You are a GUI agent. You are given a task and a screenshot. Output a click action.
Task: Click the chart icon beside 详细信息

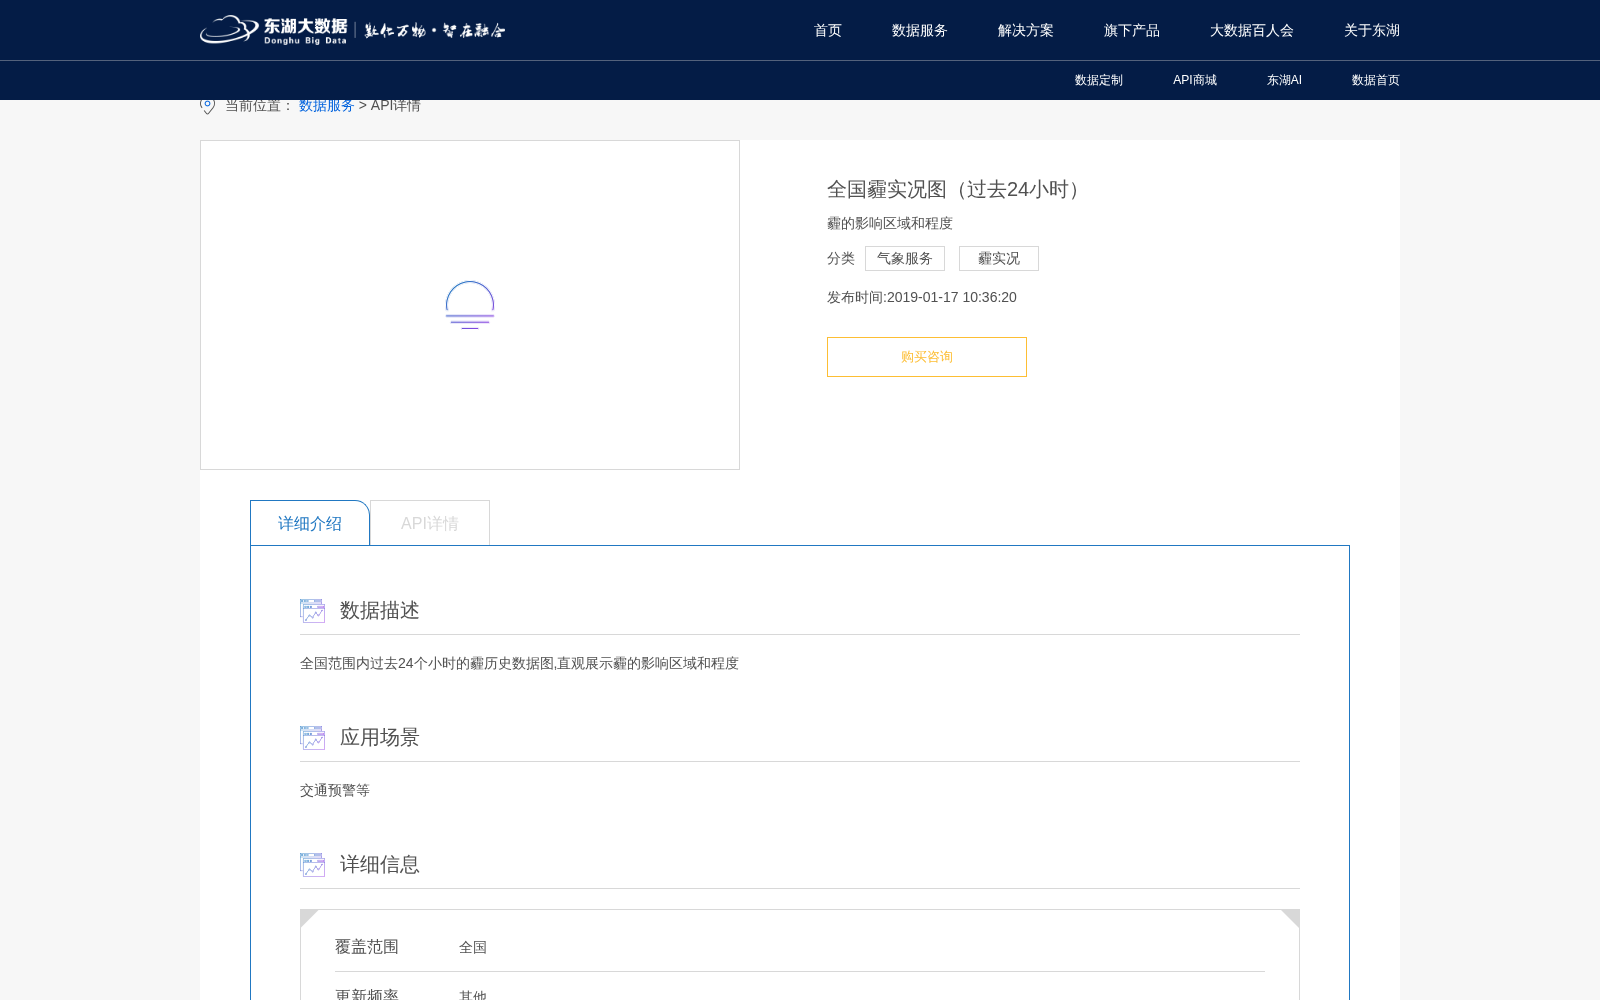click(x=312, y=865)
